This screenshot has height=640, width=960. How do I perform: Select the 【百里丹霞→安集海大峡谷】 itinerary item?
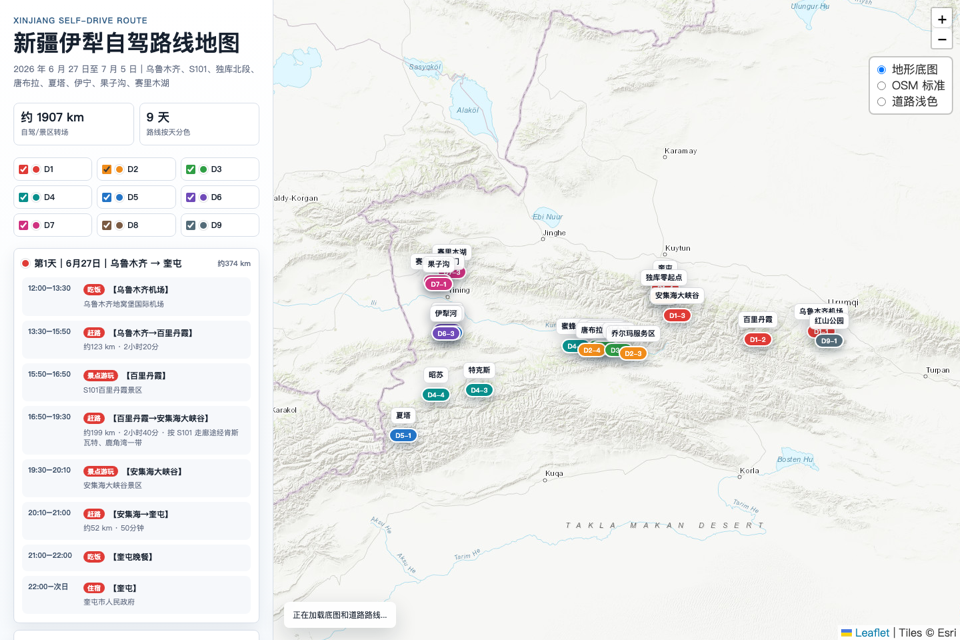[x=136, y=430]
